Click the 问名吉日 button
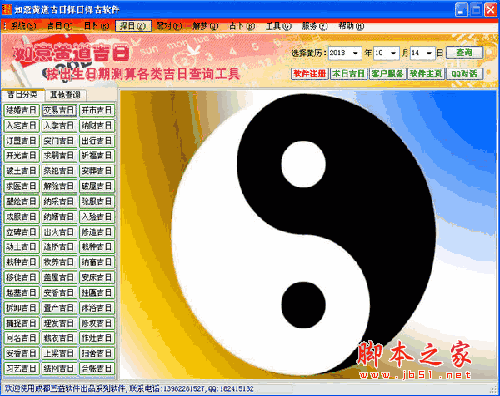Image resolution: width=500 pixels, height=396 pixels. [21, 338]
